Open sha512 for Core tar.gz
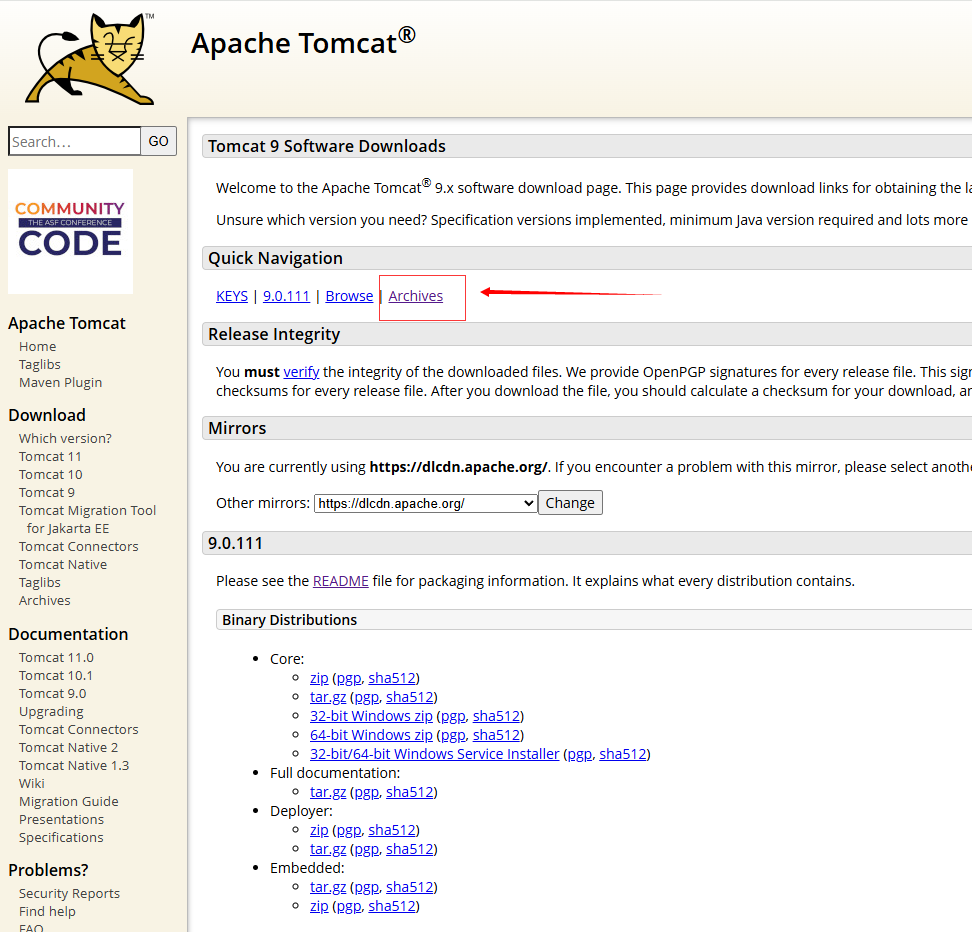972x932 pixels. (410, 697)
